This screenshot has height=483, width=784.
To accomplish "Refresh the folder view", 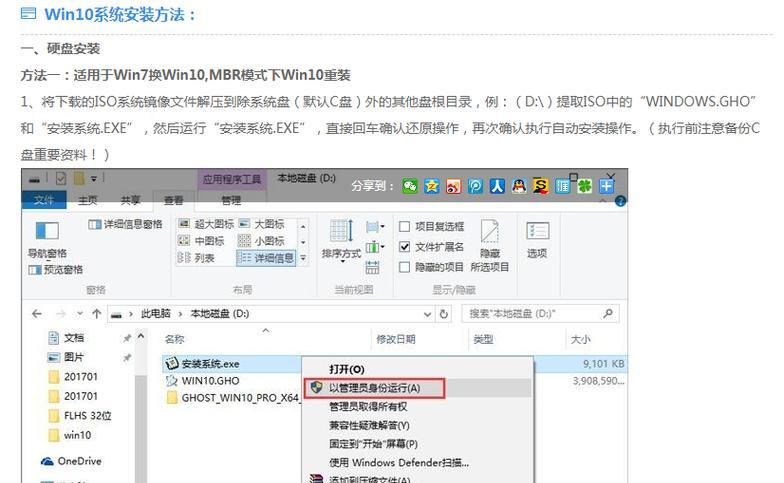I will (x=444, y=314).
